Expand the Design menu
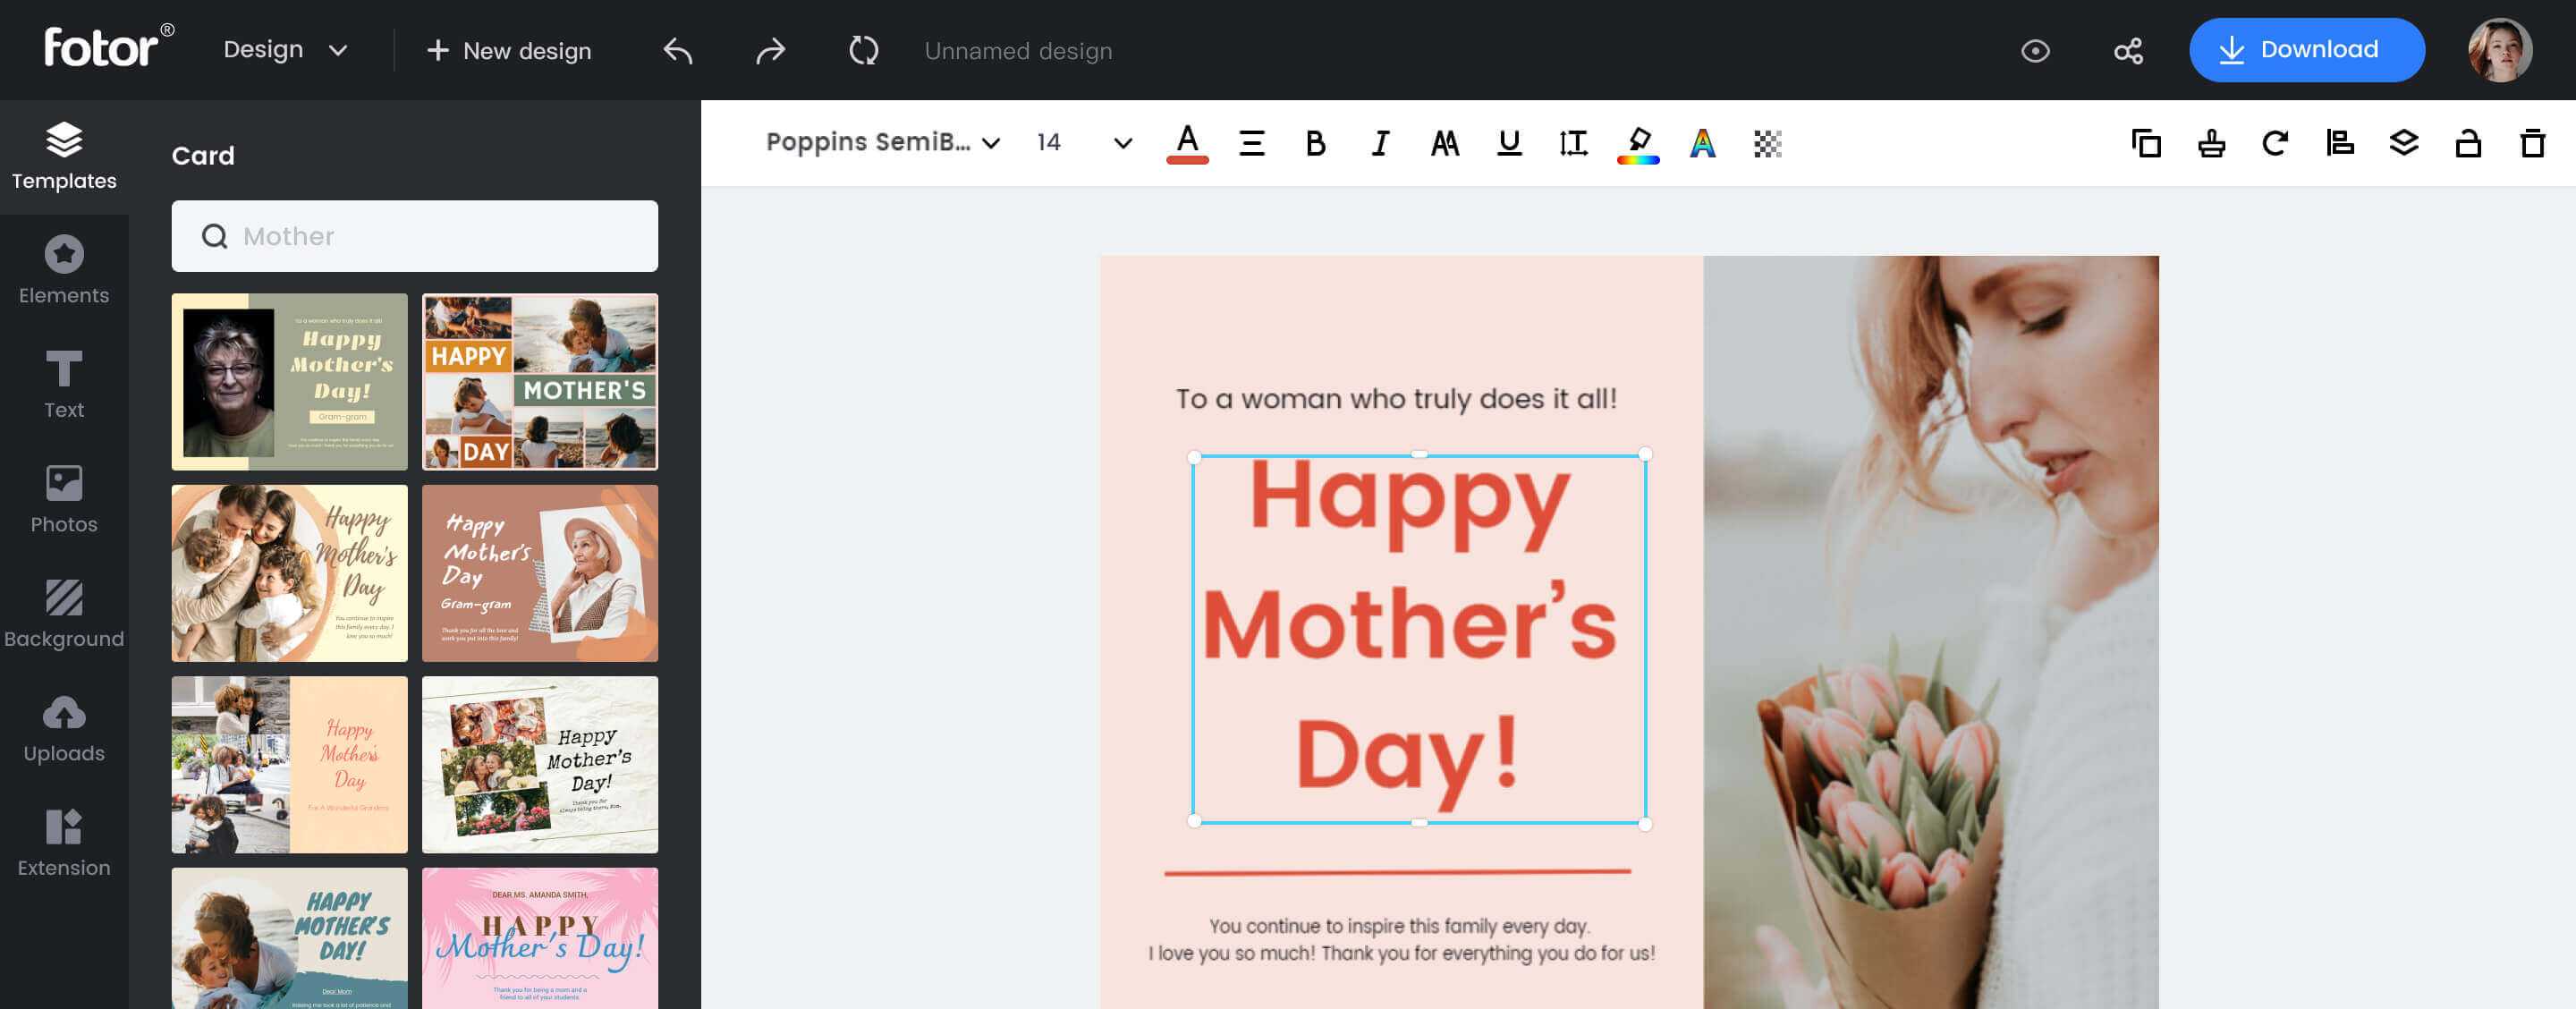The width and height of the screenshot is (2576, 1009). 285,49
